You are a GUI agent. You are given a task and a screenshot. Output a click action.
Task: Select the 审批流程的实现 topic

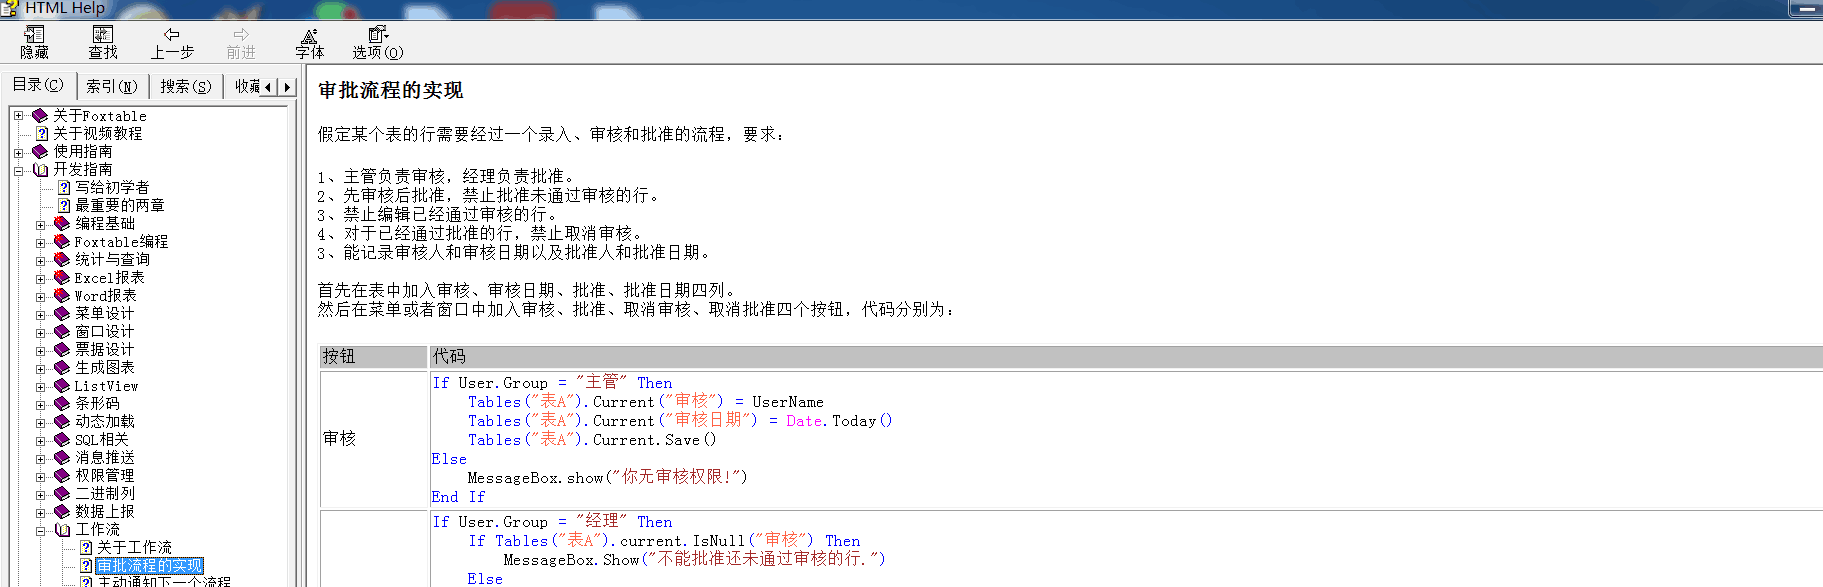[149, 566]
